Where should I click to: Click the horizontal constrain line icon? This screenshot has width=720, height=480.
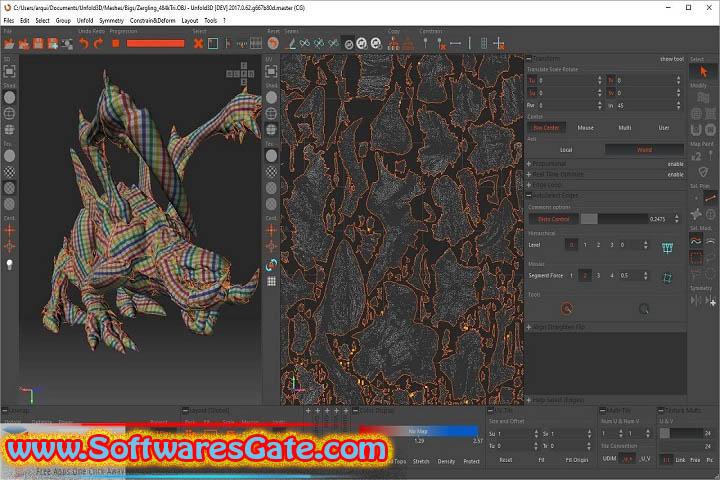(455, 44)
